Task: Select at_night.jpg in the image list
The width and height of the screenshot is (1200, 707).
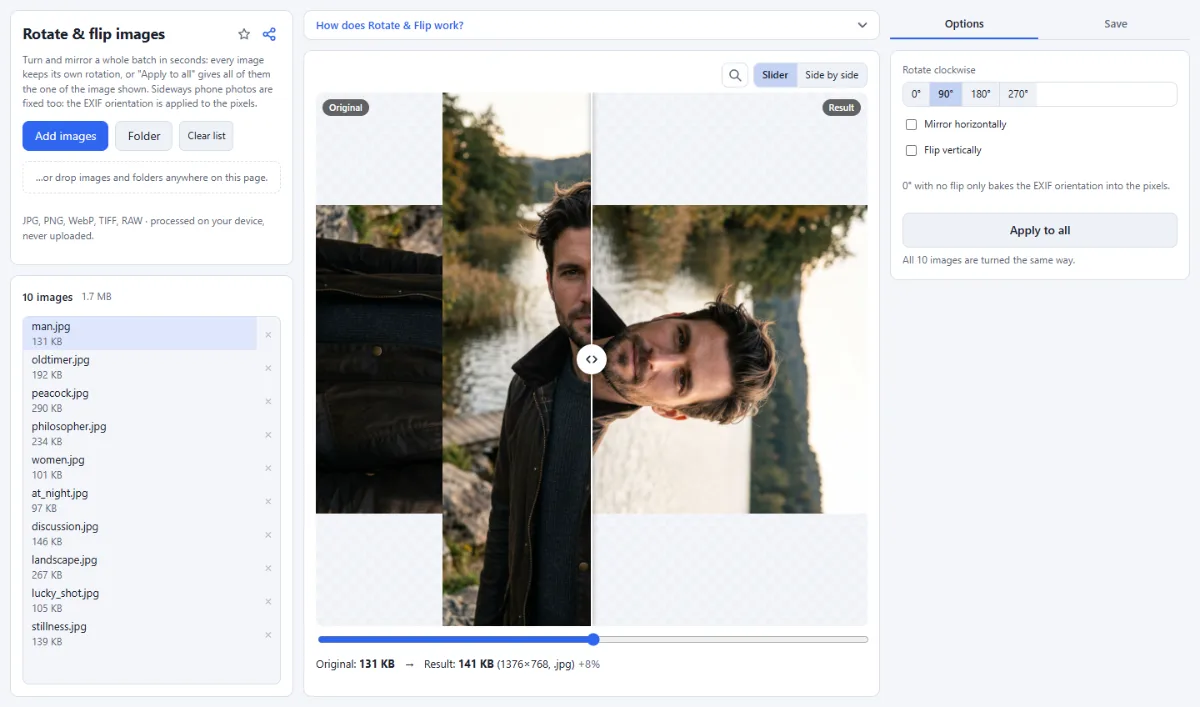Action: (x=140, y=501)
